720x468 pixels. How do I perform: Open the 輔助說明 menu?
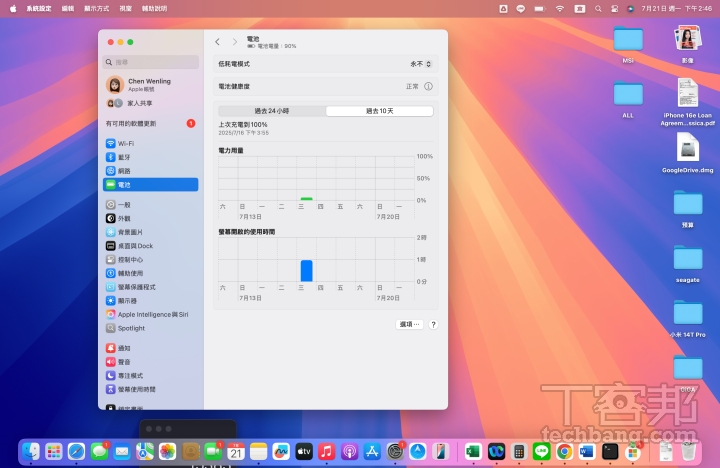[x=154, y=8]
